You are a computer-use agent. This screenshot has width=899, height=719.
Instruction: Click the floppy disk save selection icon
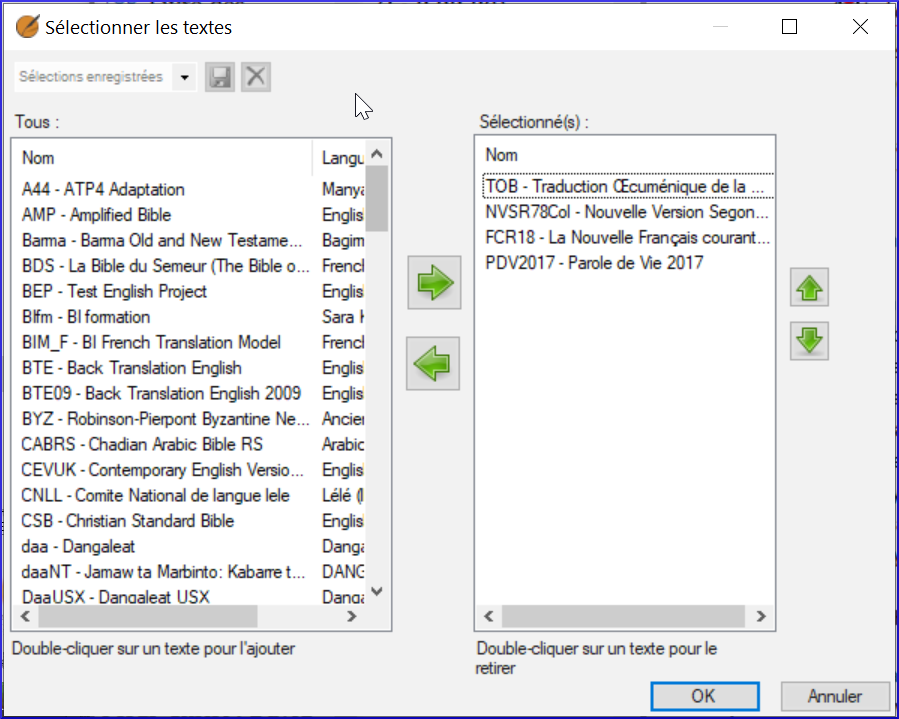point(220,77)
